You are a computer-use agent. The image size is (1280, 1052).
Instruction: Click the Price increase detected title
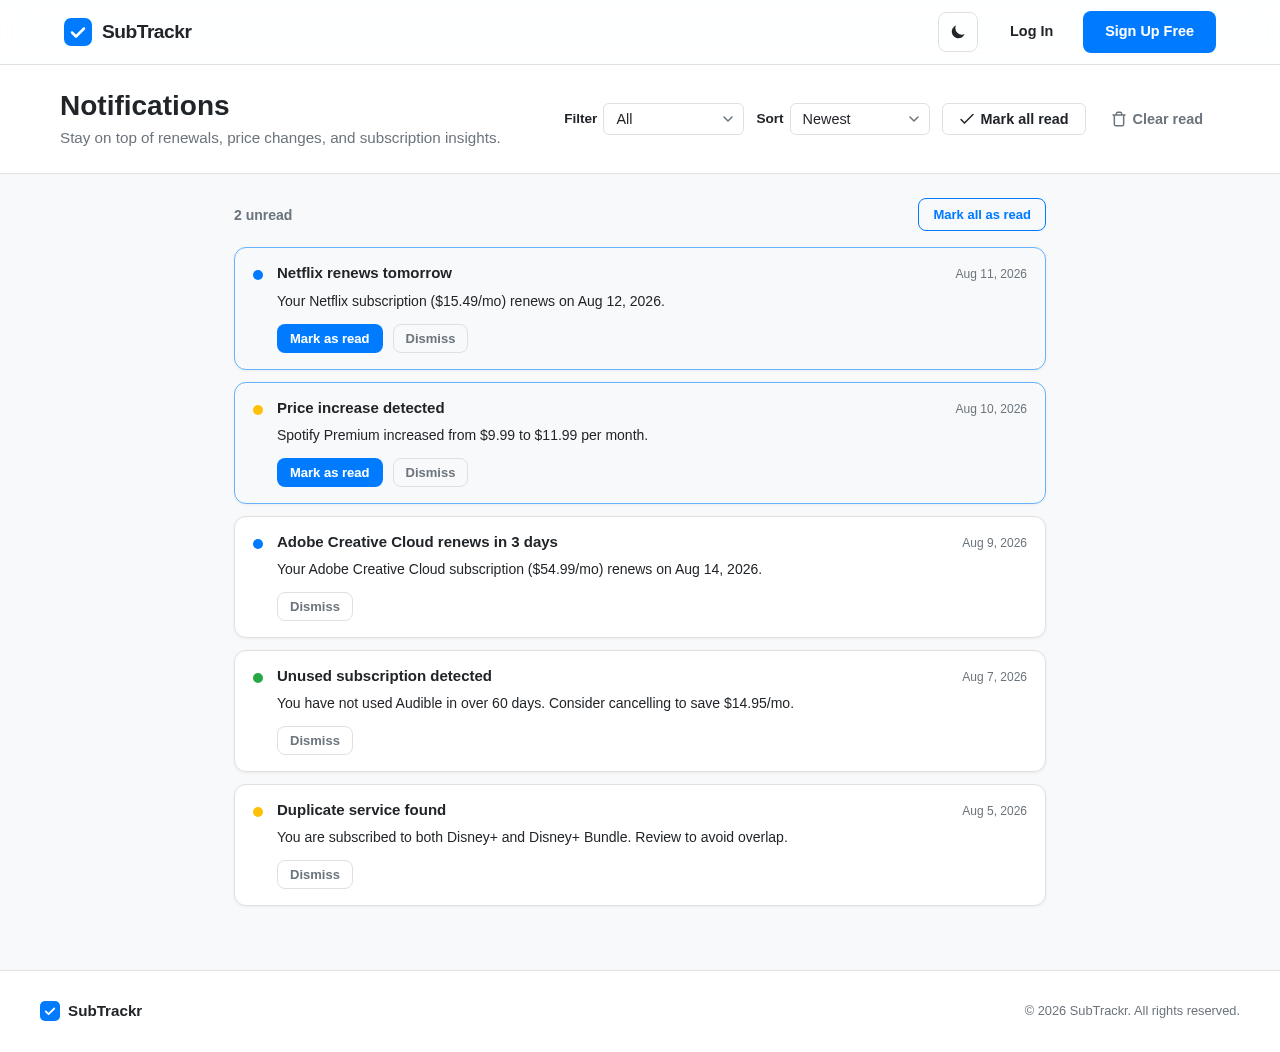pyautogui.click(x=361, y=408)
